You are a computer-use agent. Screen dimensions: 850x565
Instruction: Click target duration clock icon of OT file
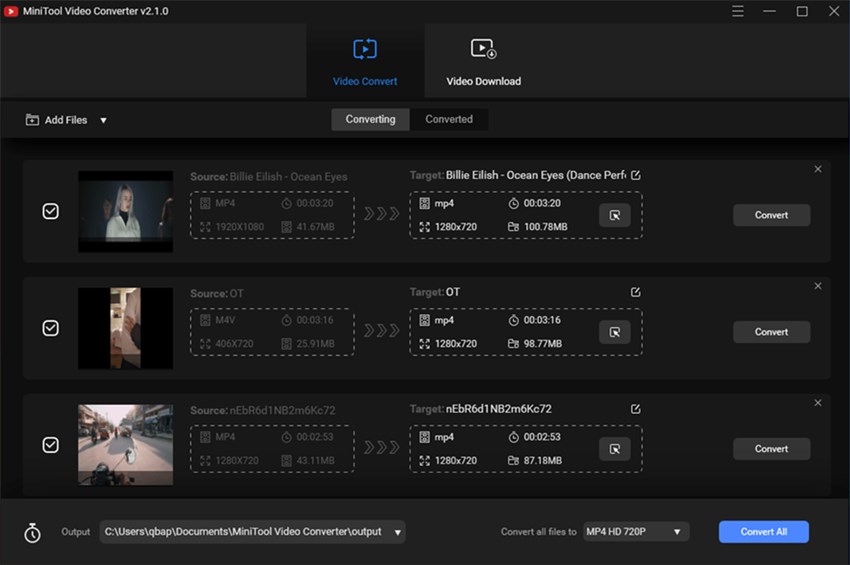click(x=513, y=320)
